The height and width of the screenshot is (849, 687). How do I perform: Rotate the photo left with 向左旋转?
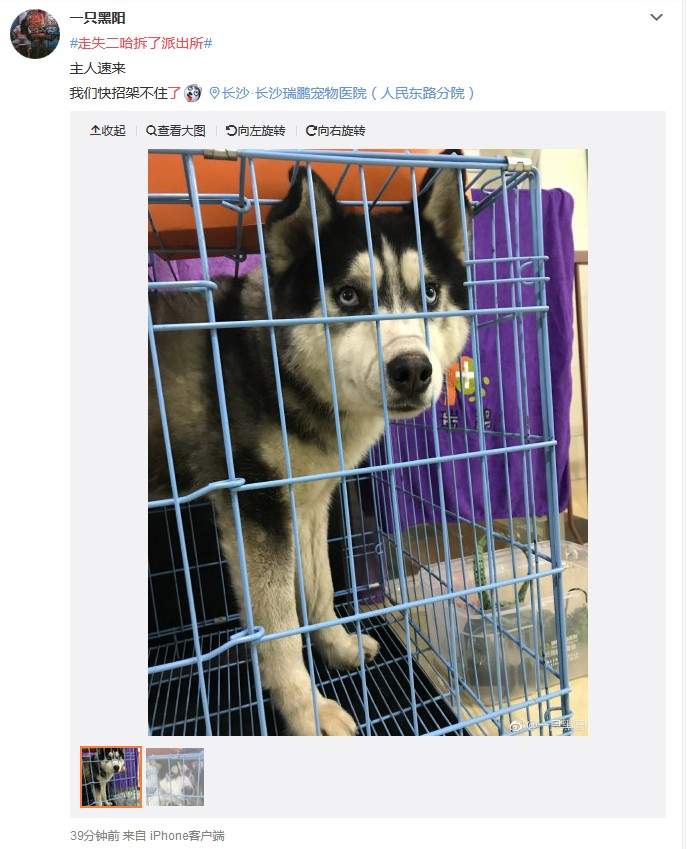click(x=256, y=130)
